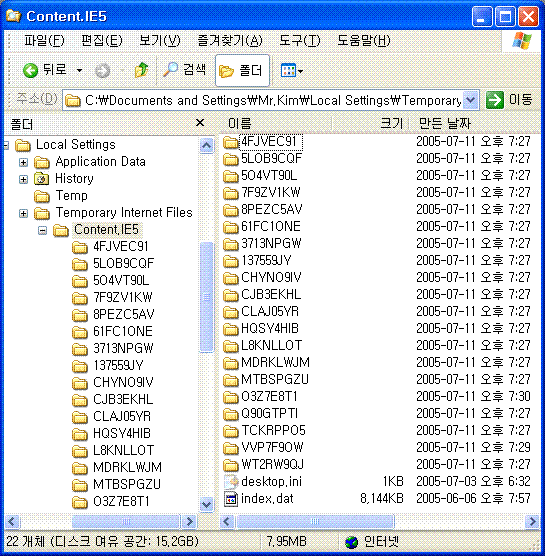Viewport: 545px width, 556px height.
Task: Select CLAJ05YR folder icon in file list
Action: tap(230, 312)
